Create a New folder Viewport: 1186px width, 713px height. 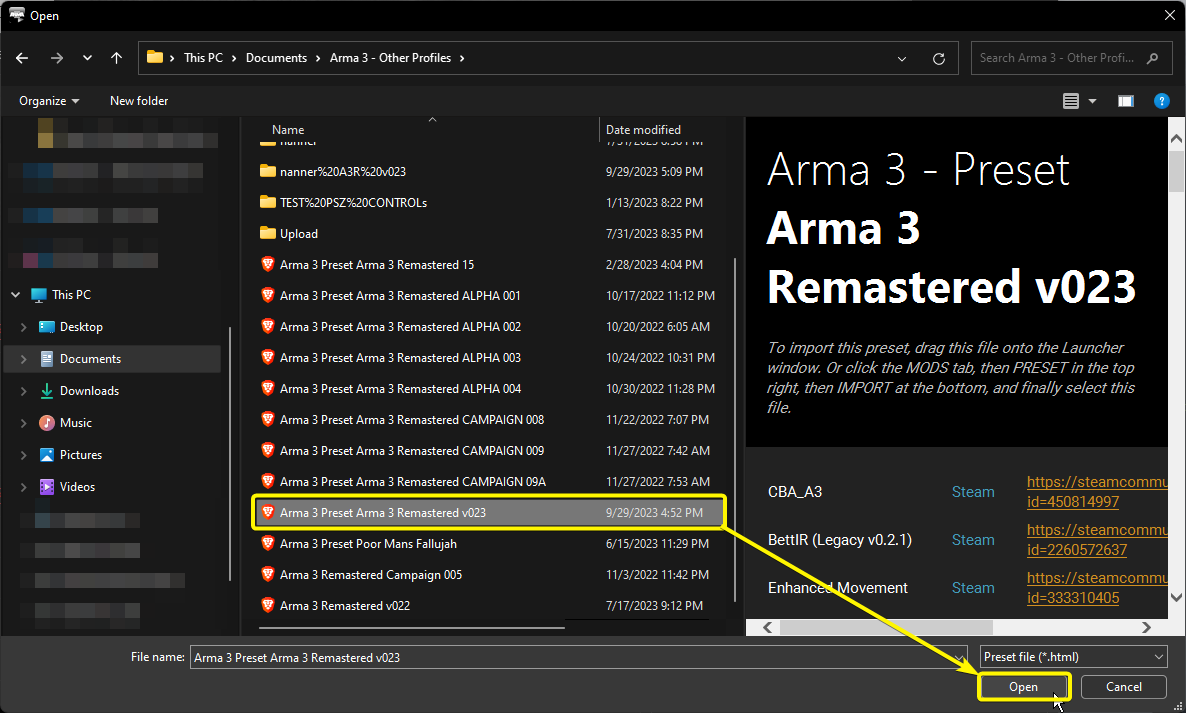click(139, 101)
